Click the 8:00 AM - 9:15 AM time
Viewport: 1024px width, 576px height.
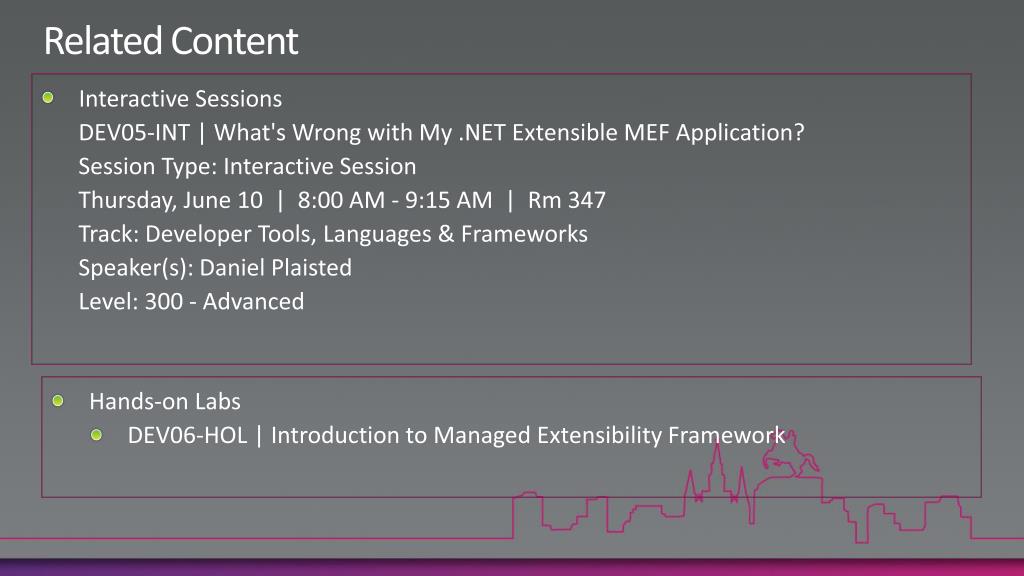point(395,200)
